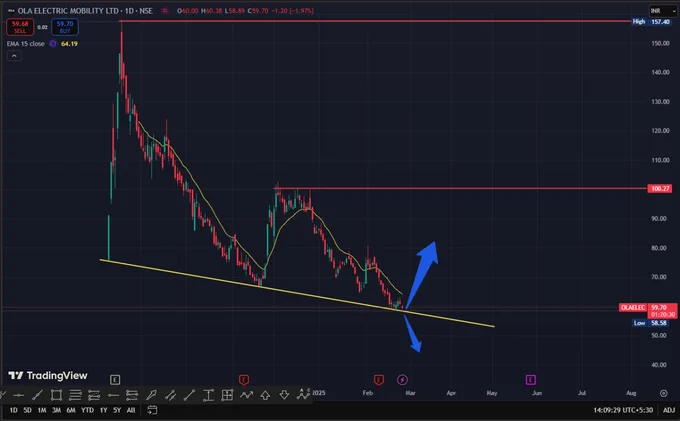Open symbol search from OLA ELECTRIC title
This screenshot has height=421, width=680.
(x=85, y=11)
